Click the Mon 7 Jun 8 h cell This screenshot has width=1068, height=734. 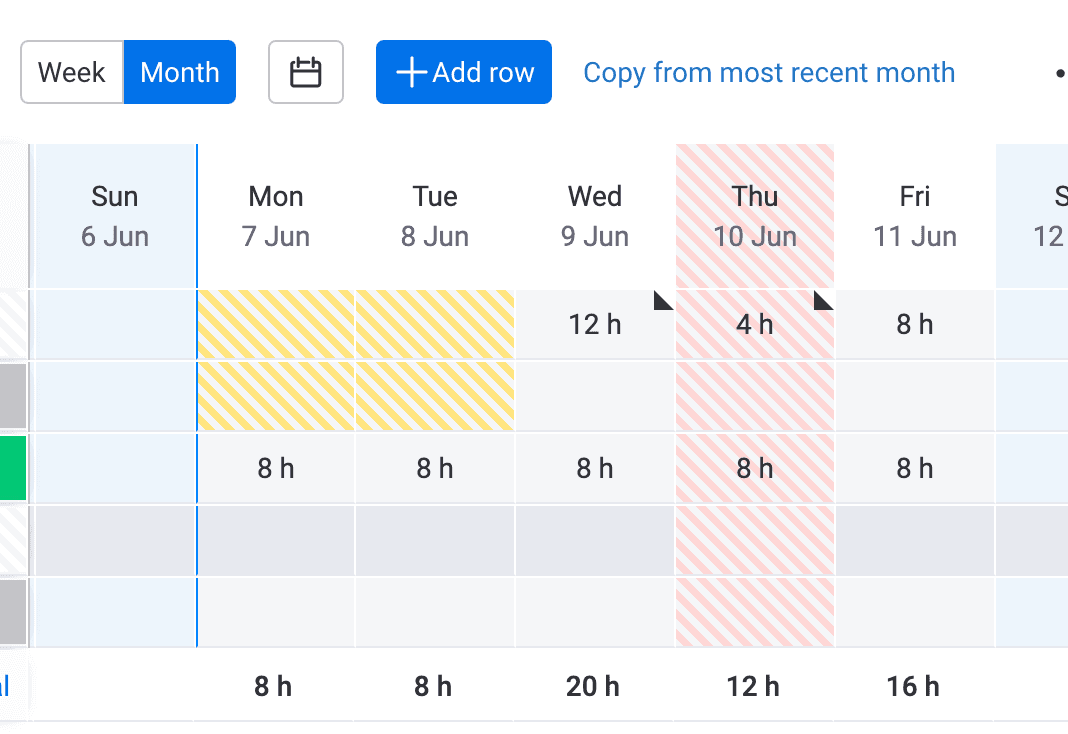276,468
